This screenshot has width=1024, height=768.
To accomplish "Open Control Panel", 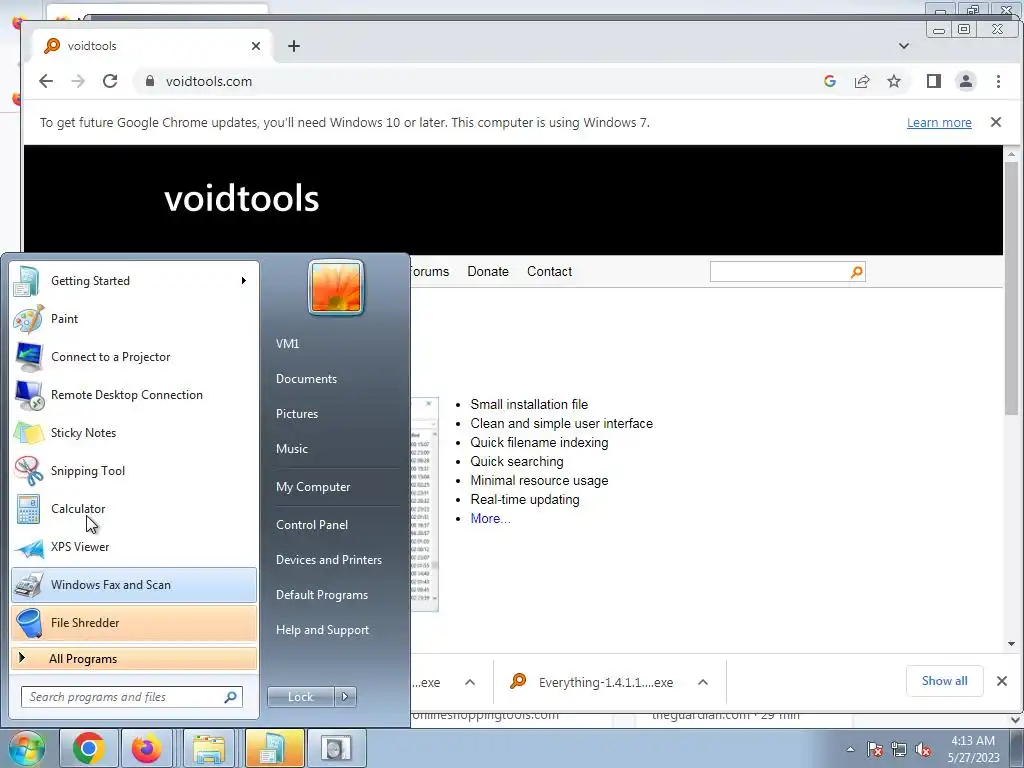I will (312, 525).
